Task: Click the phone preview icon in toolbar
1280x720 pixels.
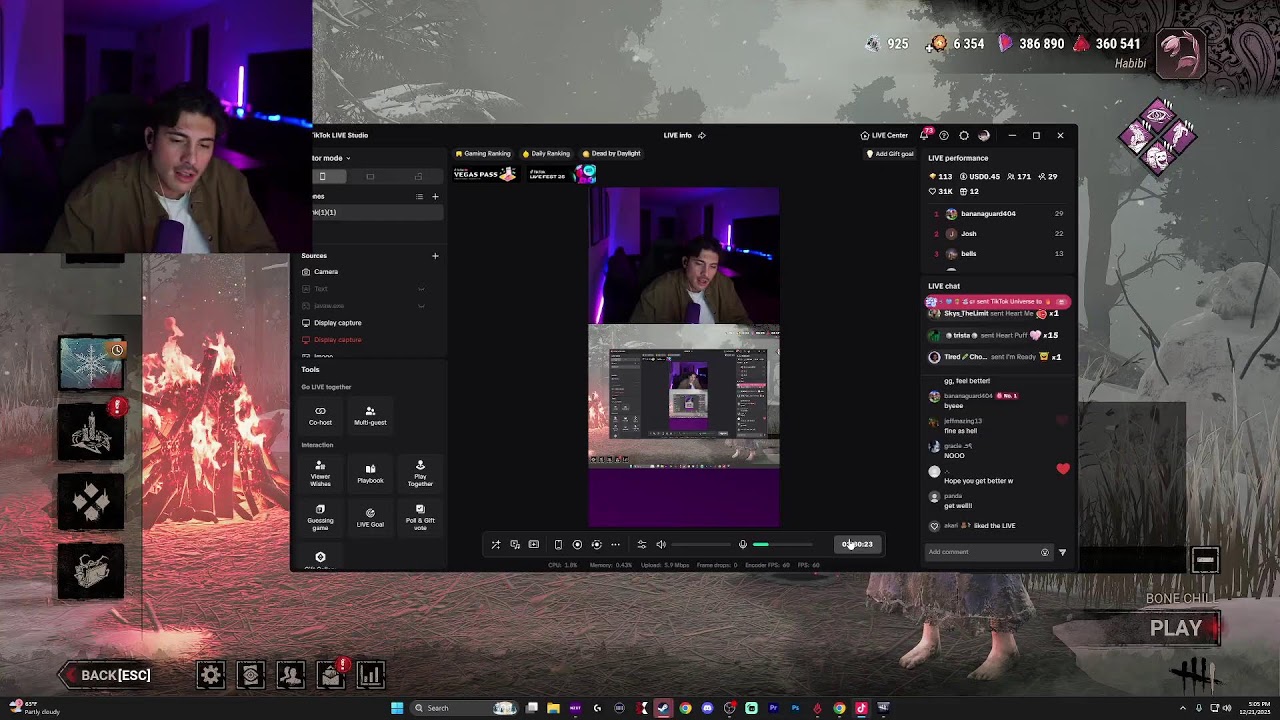Action: point(558,545)
